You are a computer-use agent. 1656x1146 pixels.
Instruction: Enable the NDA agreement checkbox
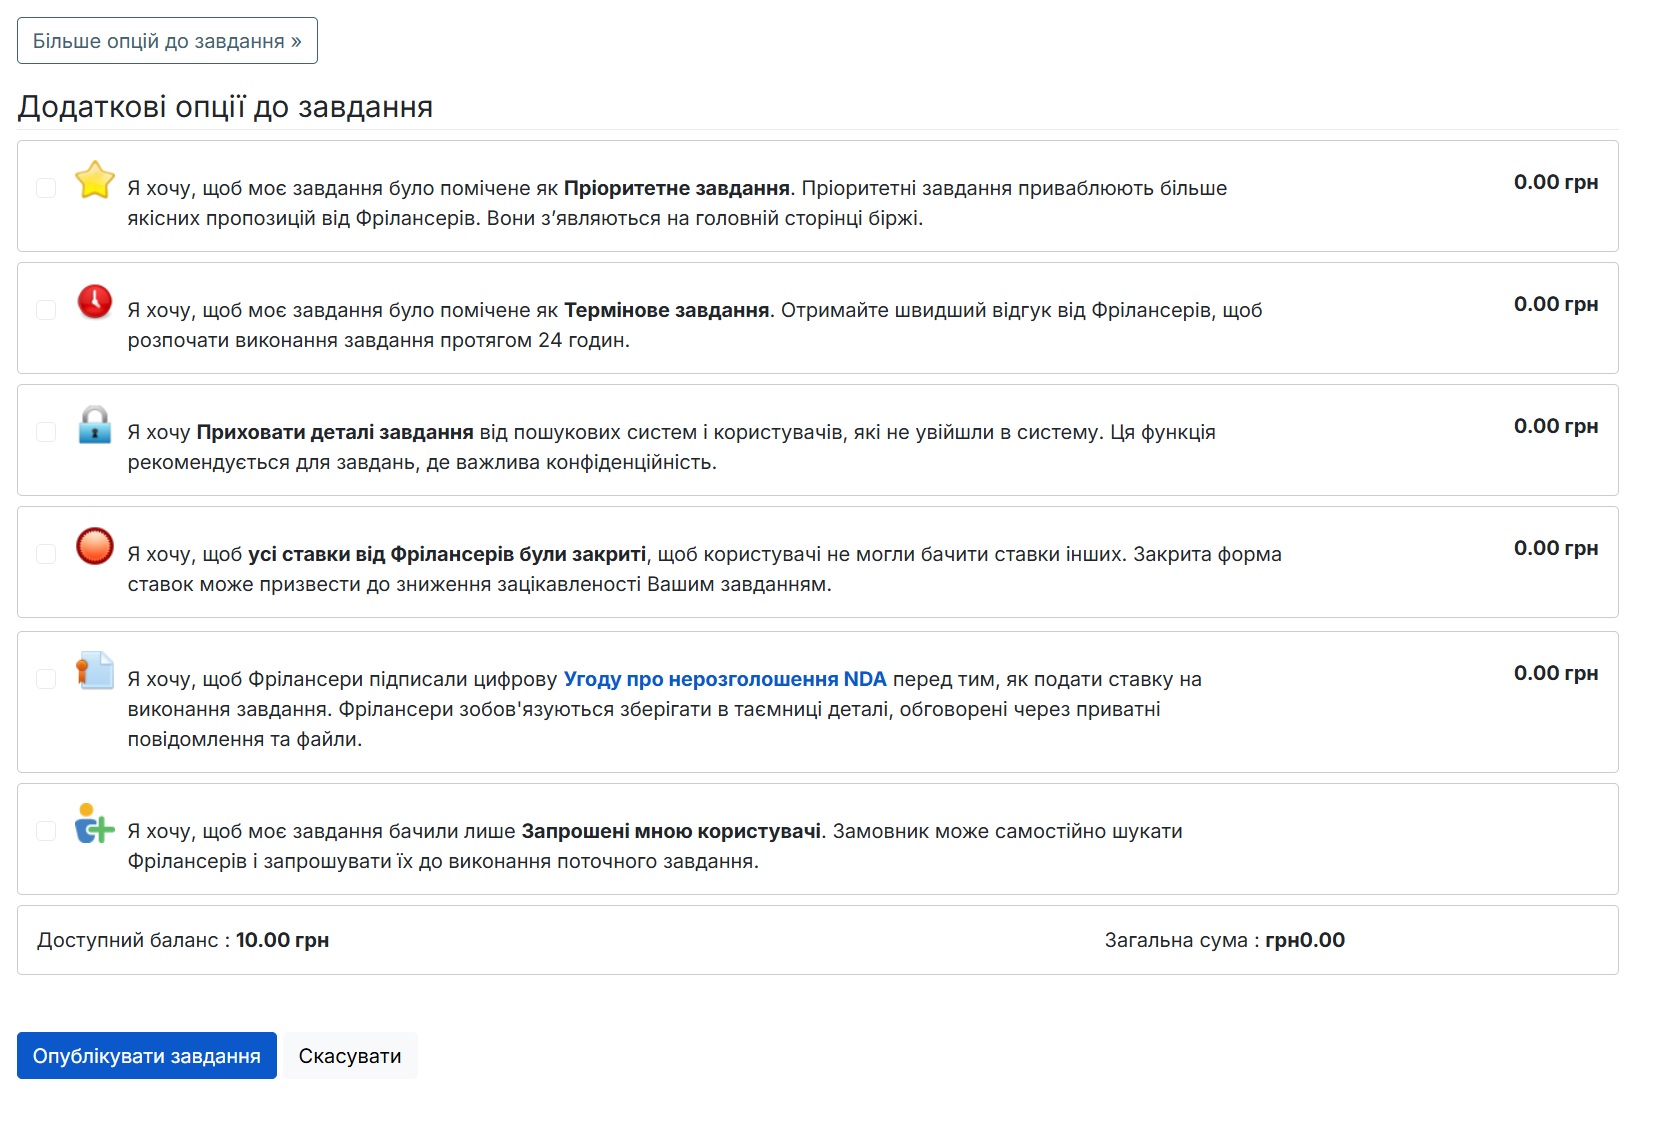[x=46, y=679]
